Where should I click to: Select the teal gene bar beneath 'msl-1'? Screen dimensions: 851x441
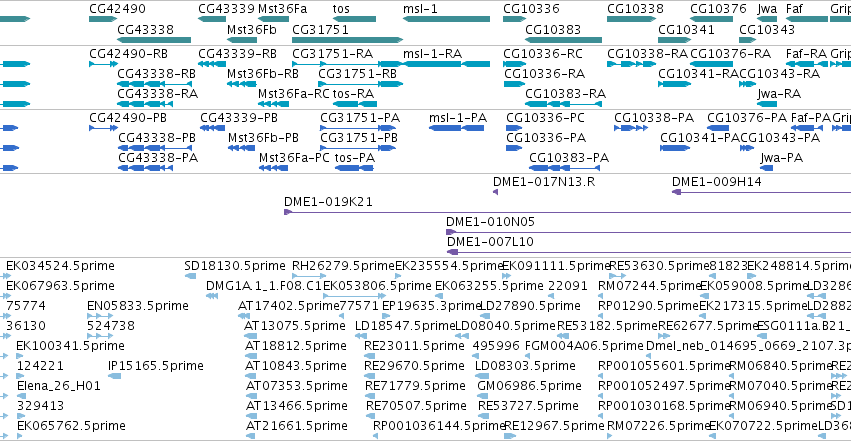446,19
